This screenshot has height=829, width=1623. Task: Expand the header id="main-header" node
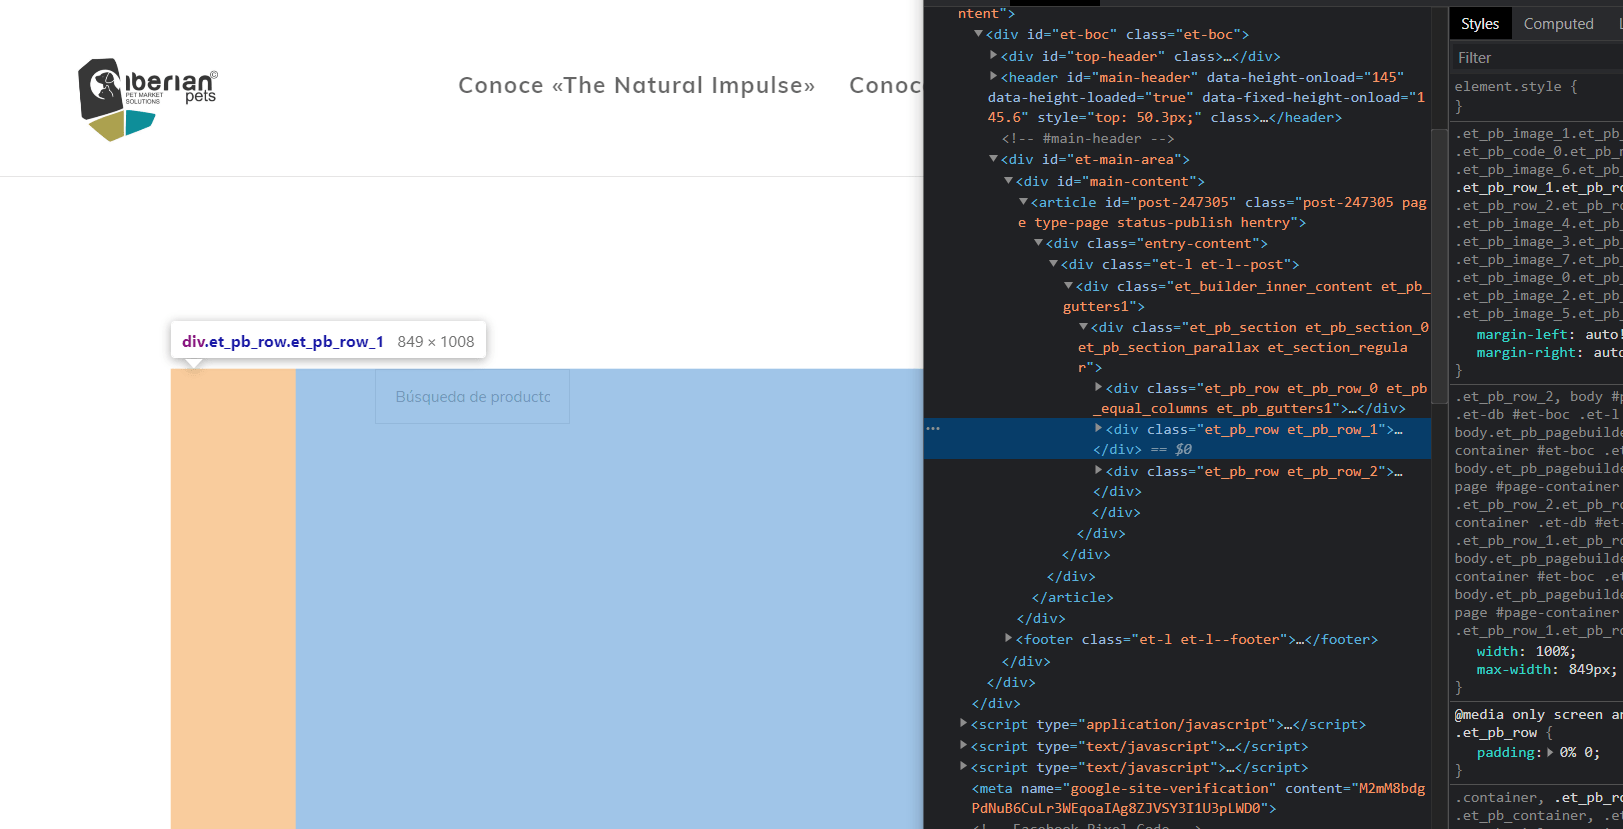click(993, 76)
